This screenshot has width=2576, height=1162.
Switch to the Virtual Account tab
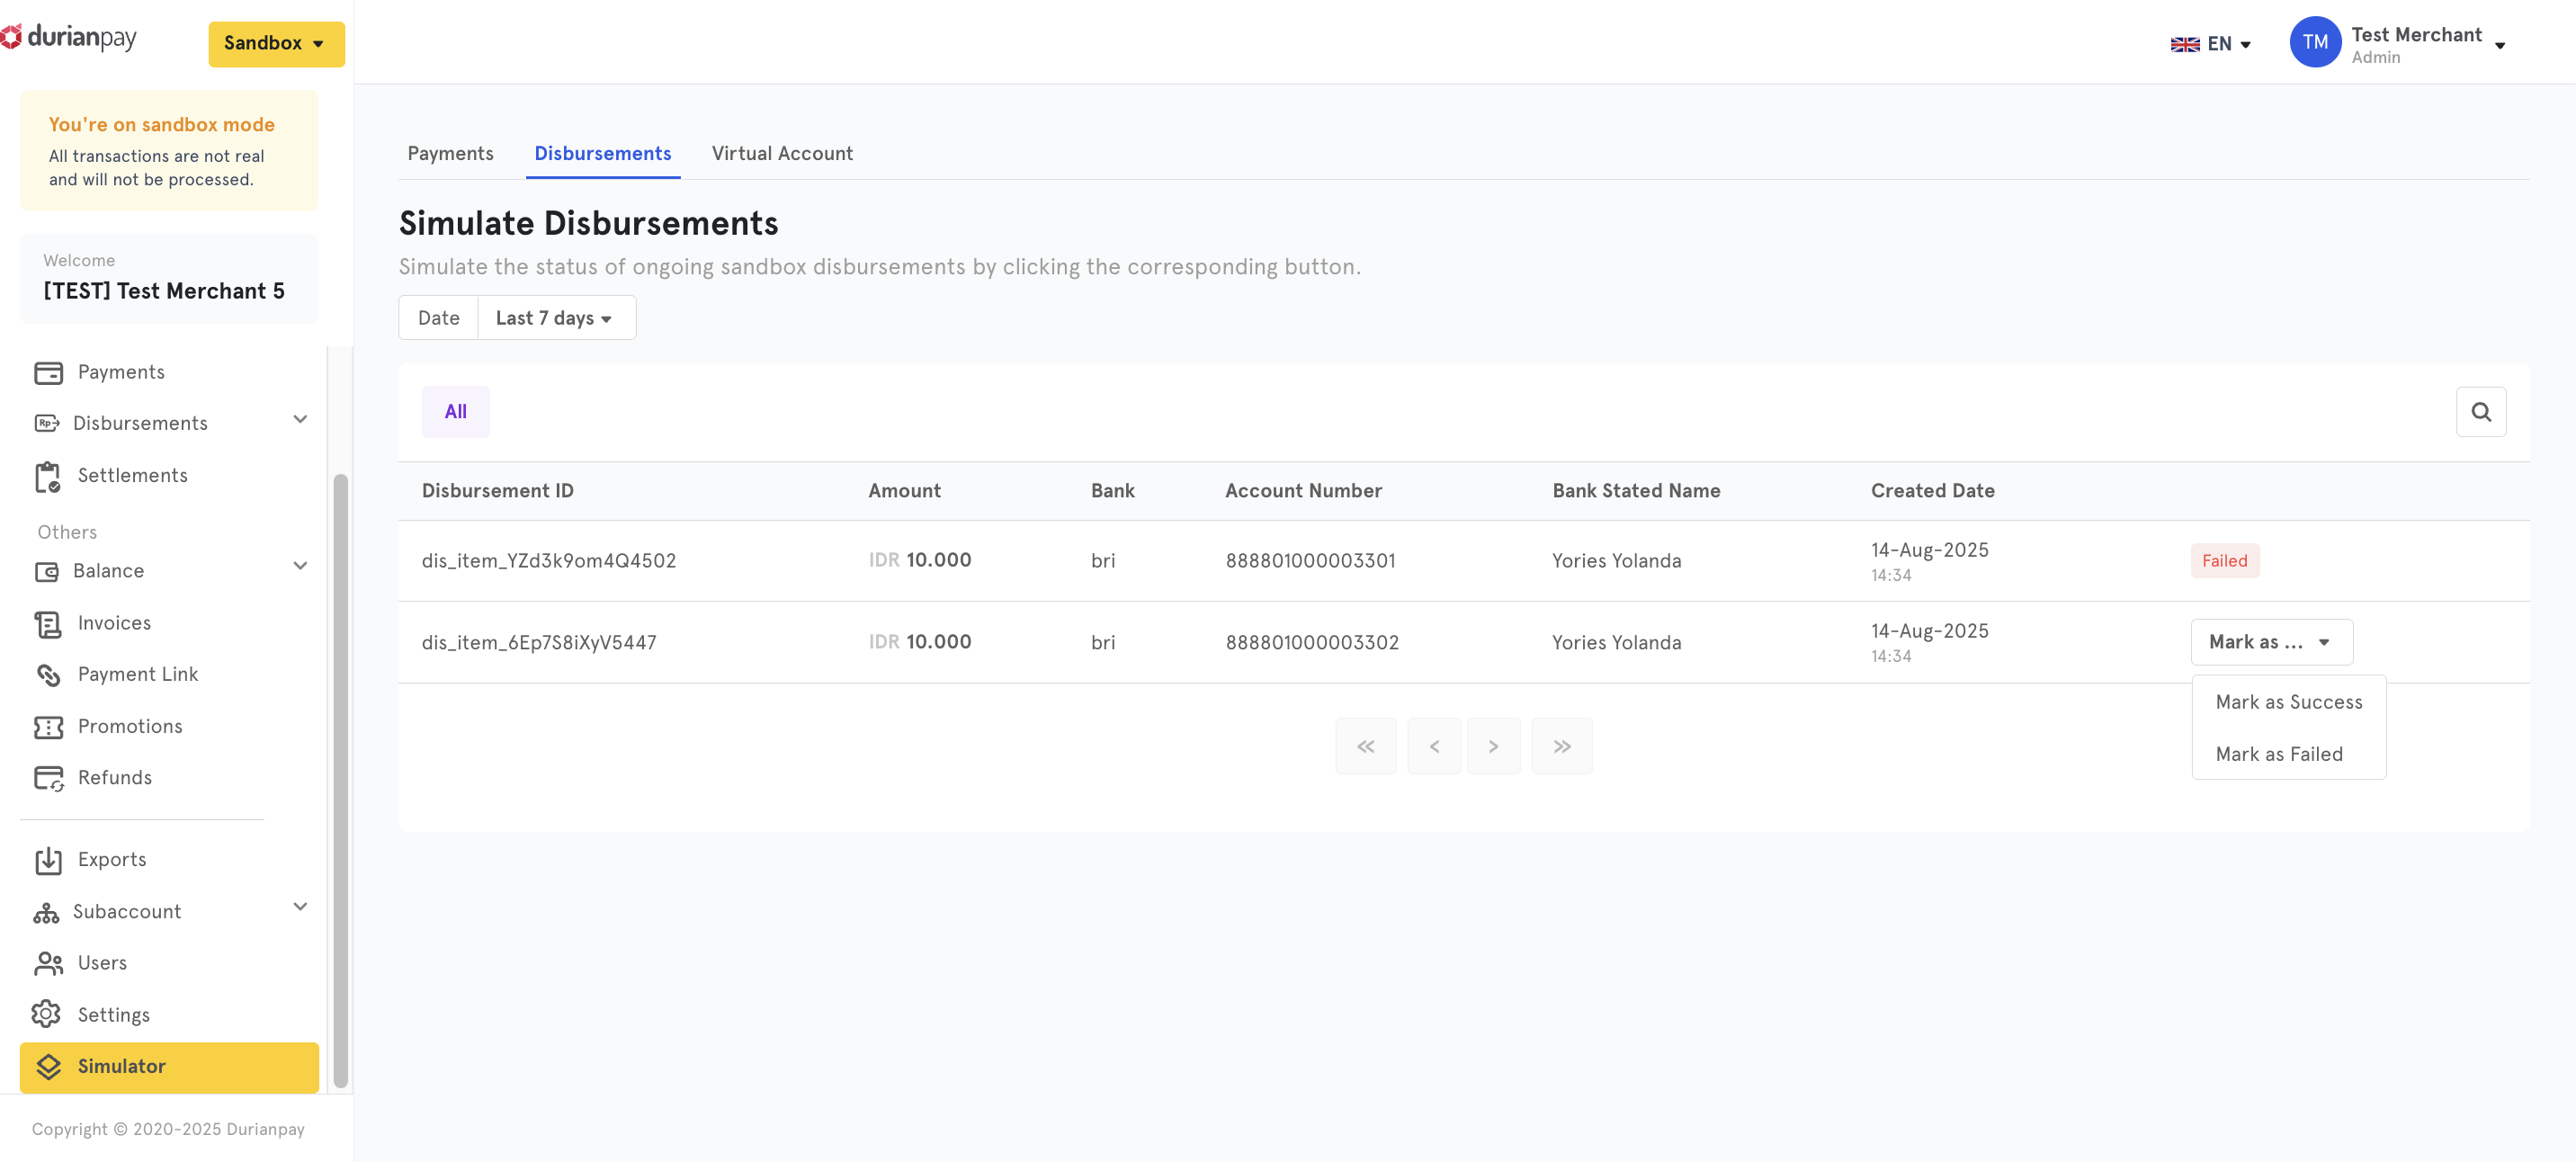click(x=782, y=154)
